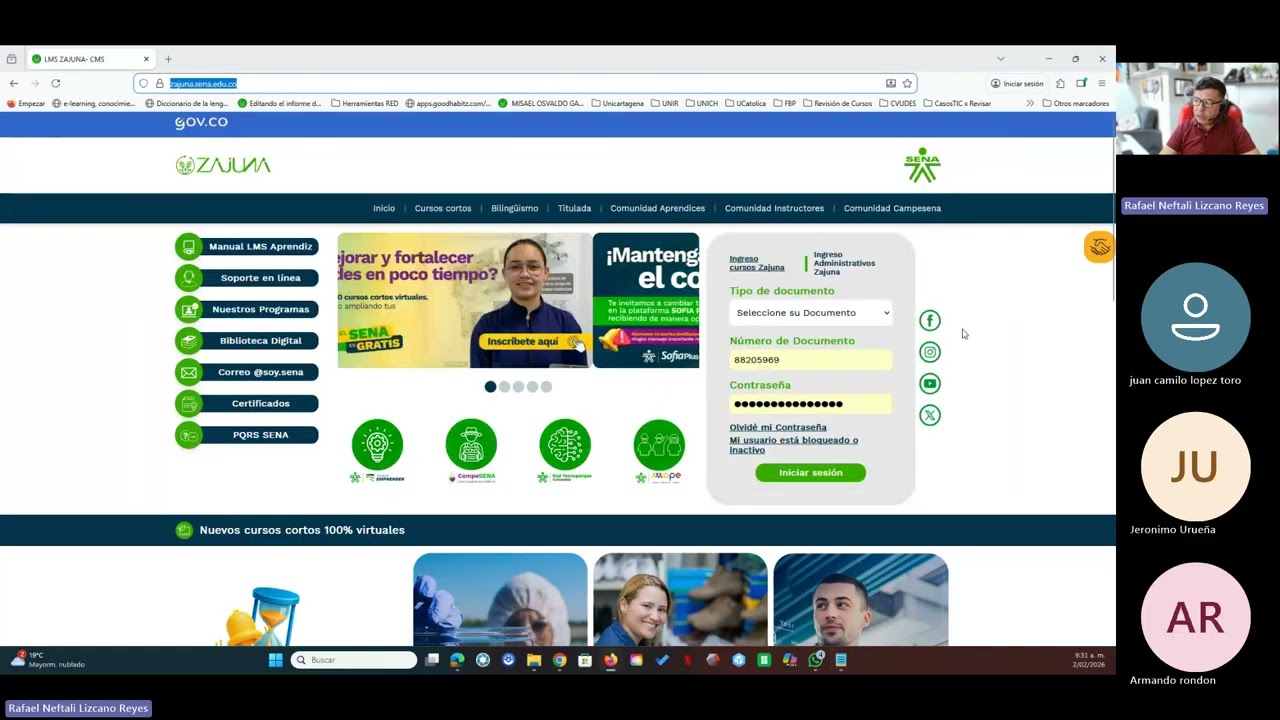The width and height of the screenshot is (1280, 720).
Task: Open a new browser tab
Action: [168, 59]
